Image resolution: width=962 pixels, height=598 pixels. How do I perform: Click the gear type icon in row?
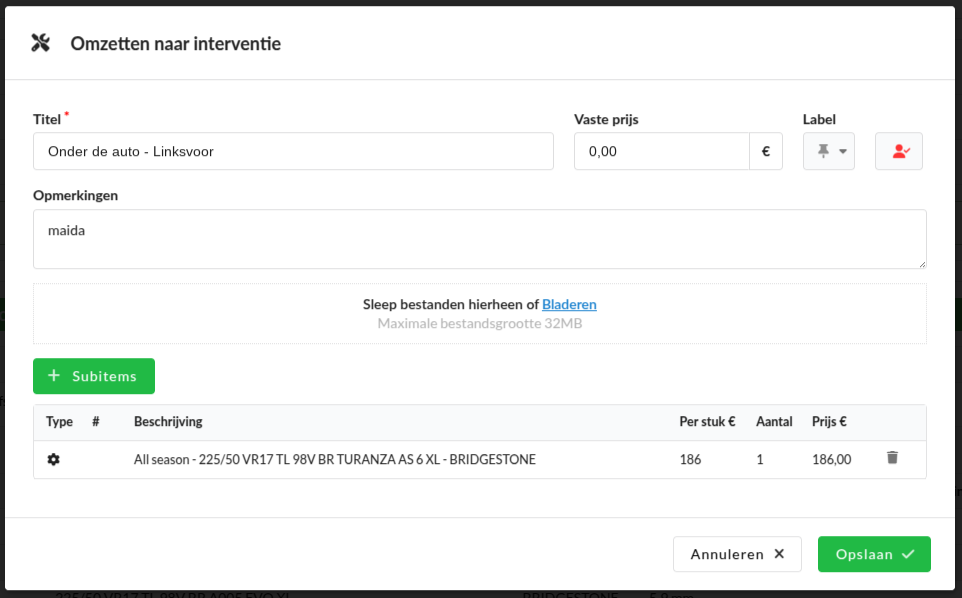click(53, 460)
